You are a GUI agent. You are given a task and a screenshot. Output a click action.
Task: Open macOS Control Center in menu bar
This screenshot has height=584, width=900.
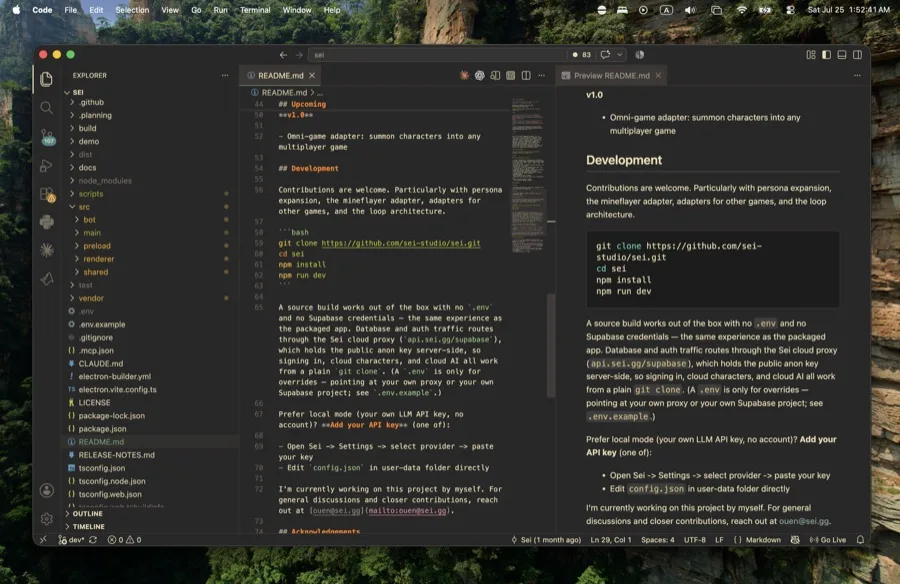point(790,10)
